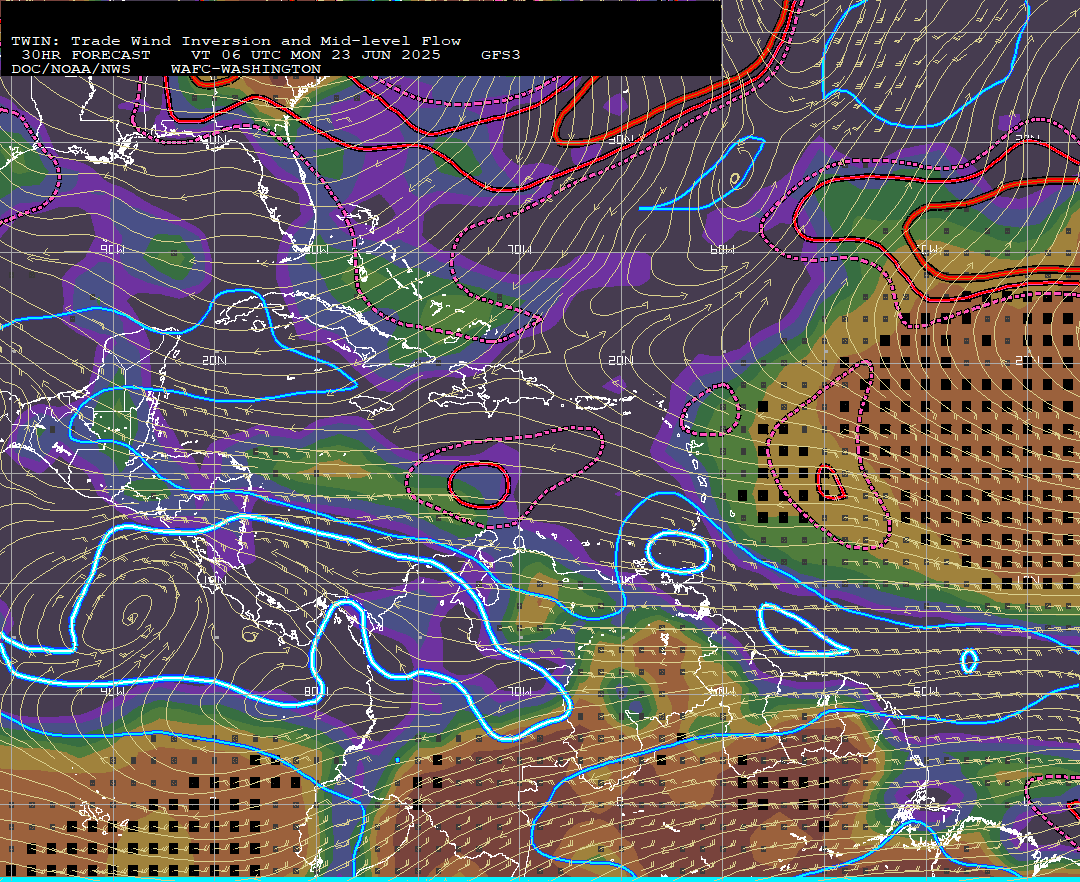
Task: Select the 20N label west of Cuba
Action: point(214,360)
